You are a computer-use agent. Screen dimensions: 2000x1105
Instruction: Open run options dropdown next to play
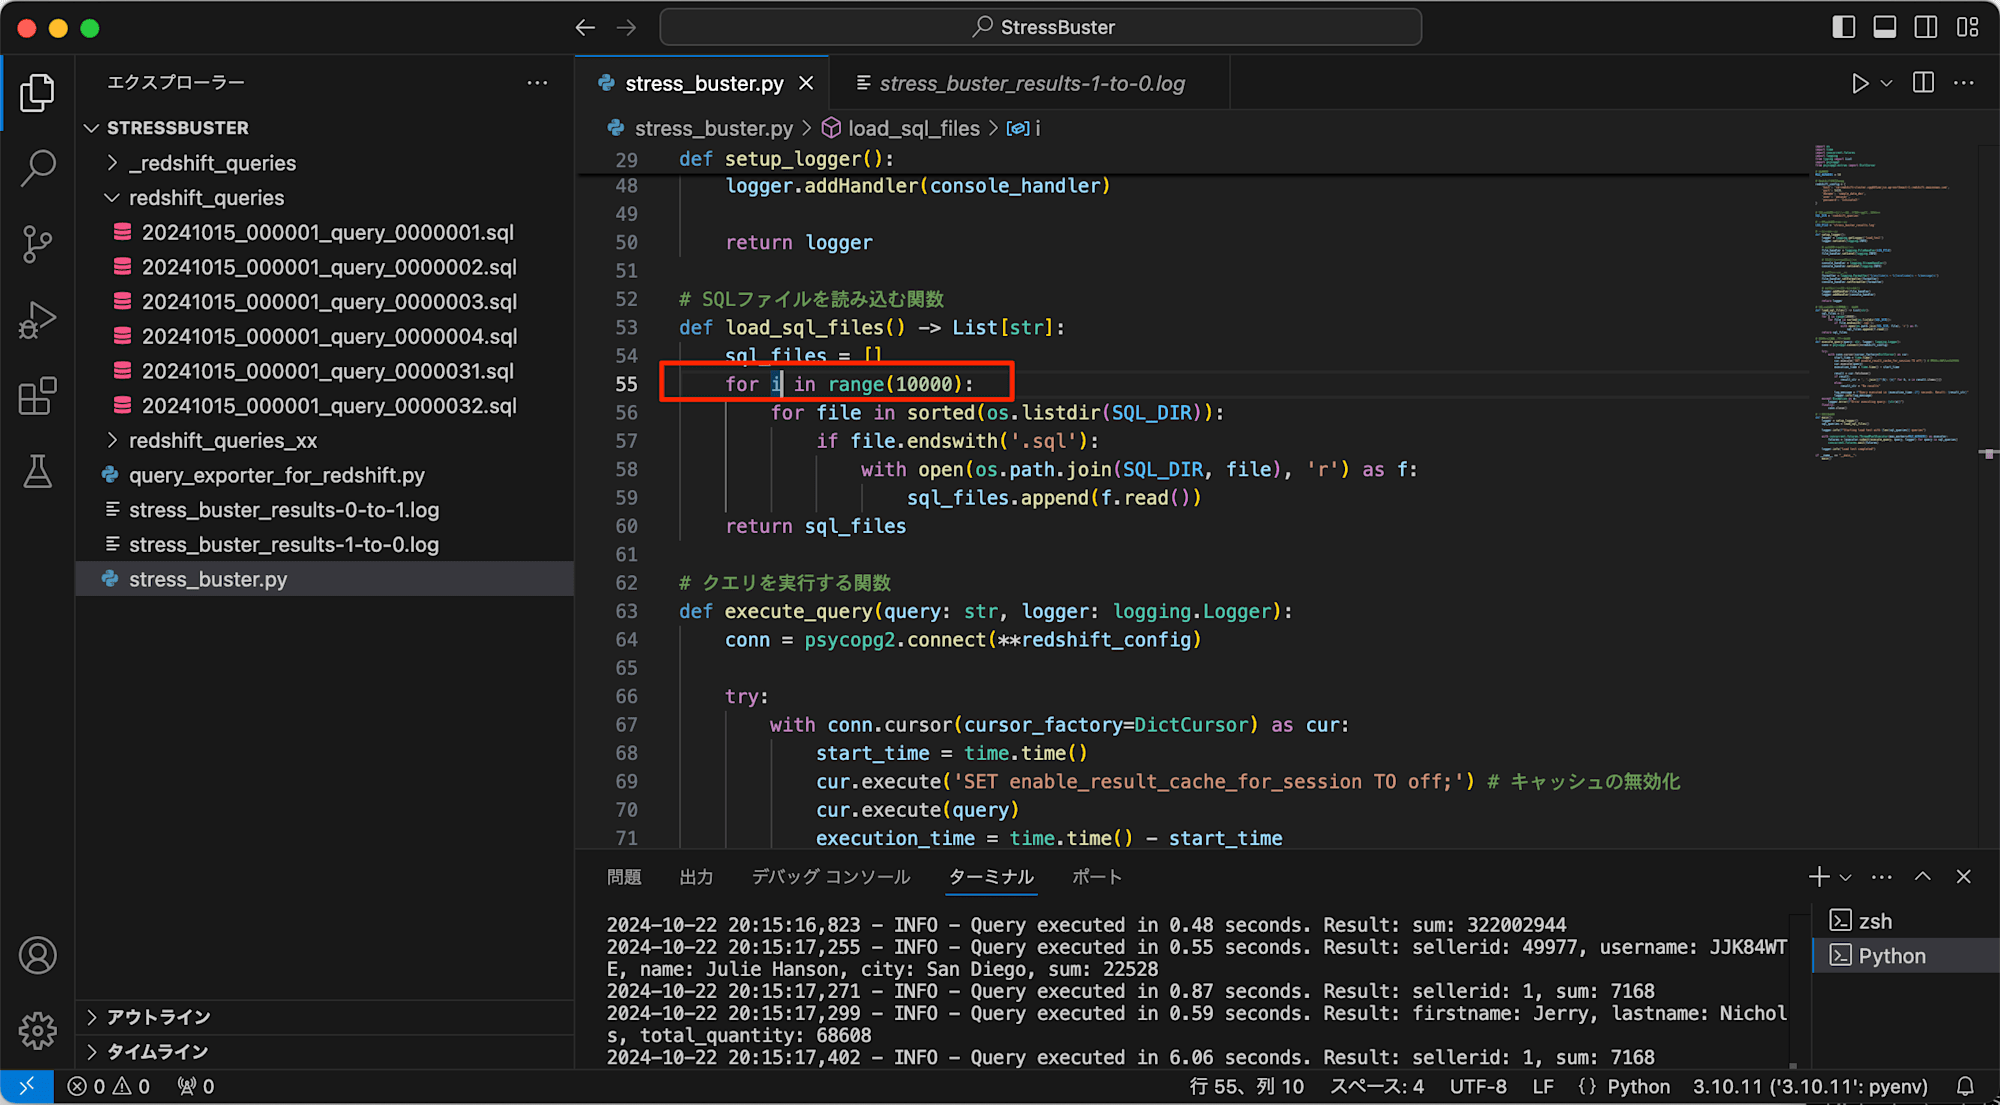pos(1886,83)
